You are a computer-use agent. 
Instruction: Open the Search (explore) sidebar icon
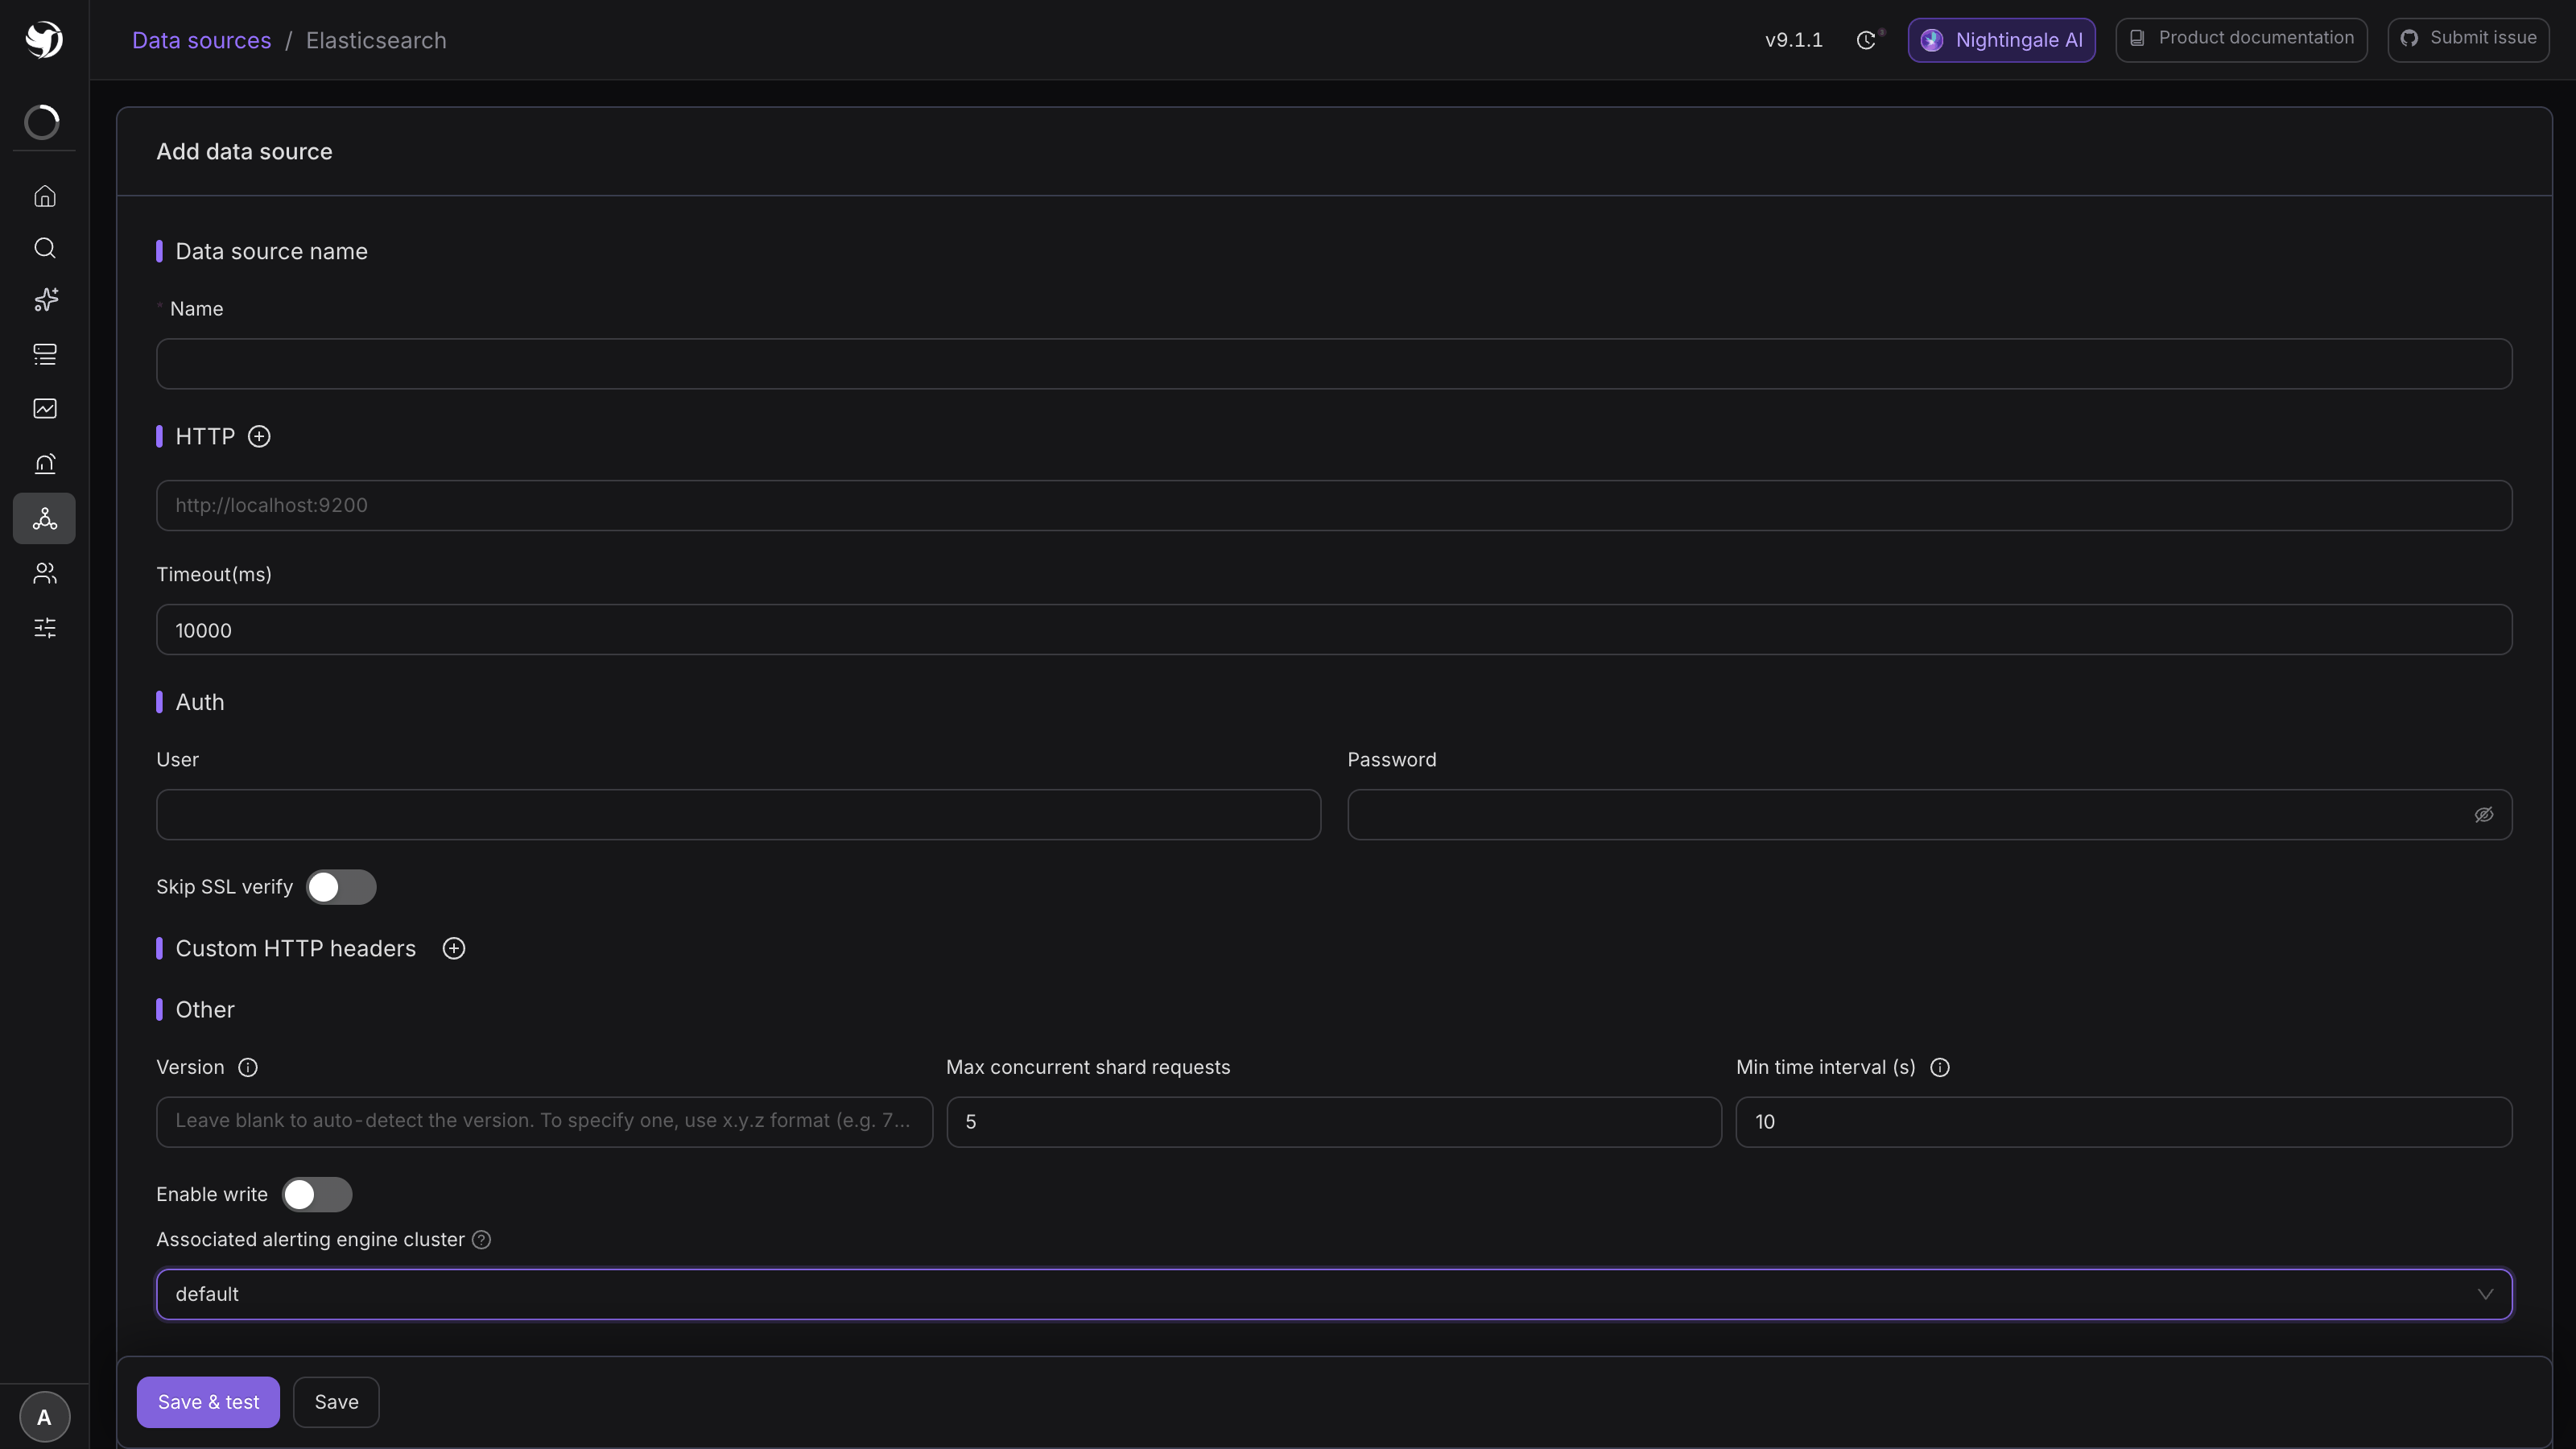click(x=45, y=248)
